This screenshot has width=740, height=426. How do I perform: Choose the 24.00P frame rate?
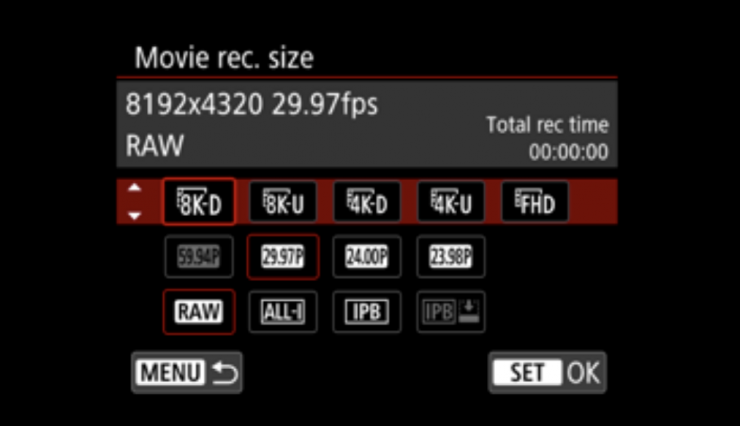point(367,257)
